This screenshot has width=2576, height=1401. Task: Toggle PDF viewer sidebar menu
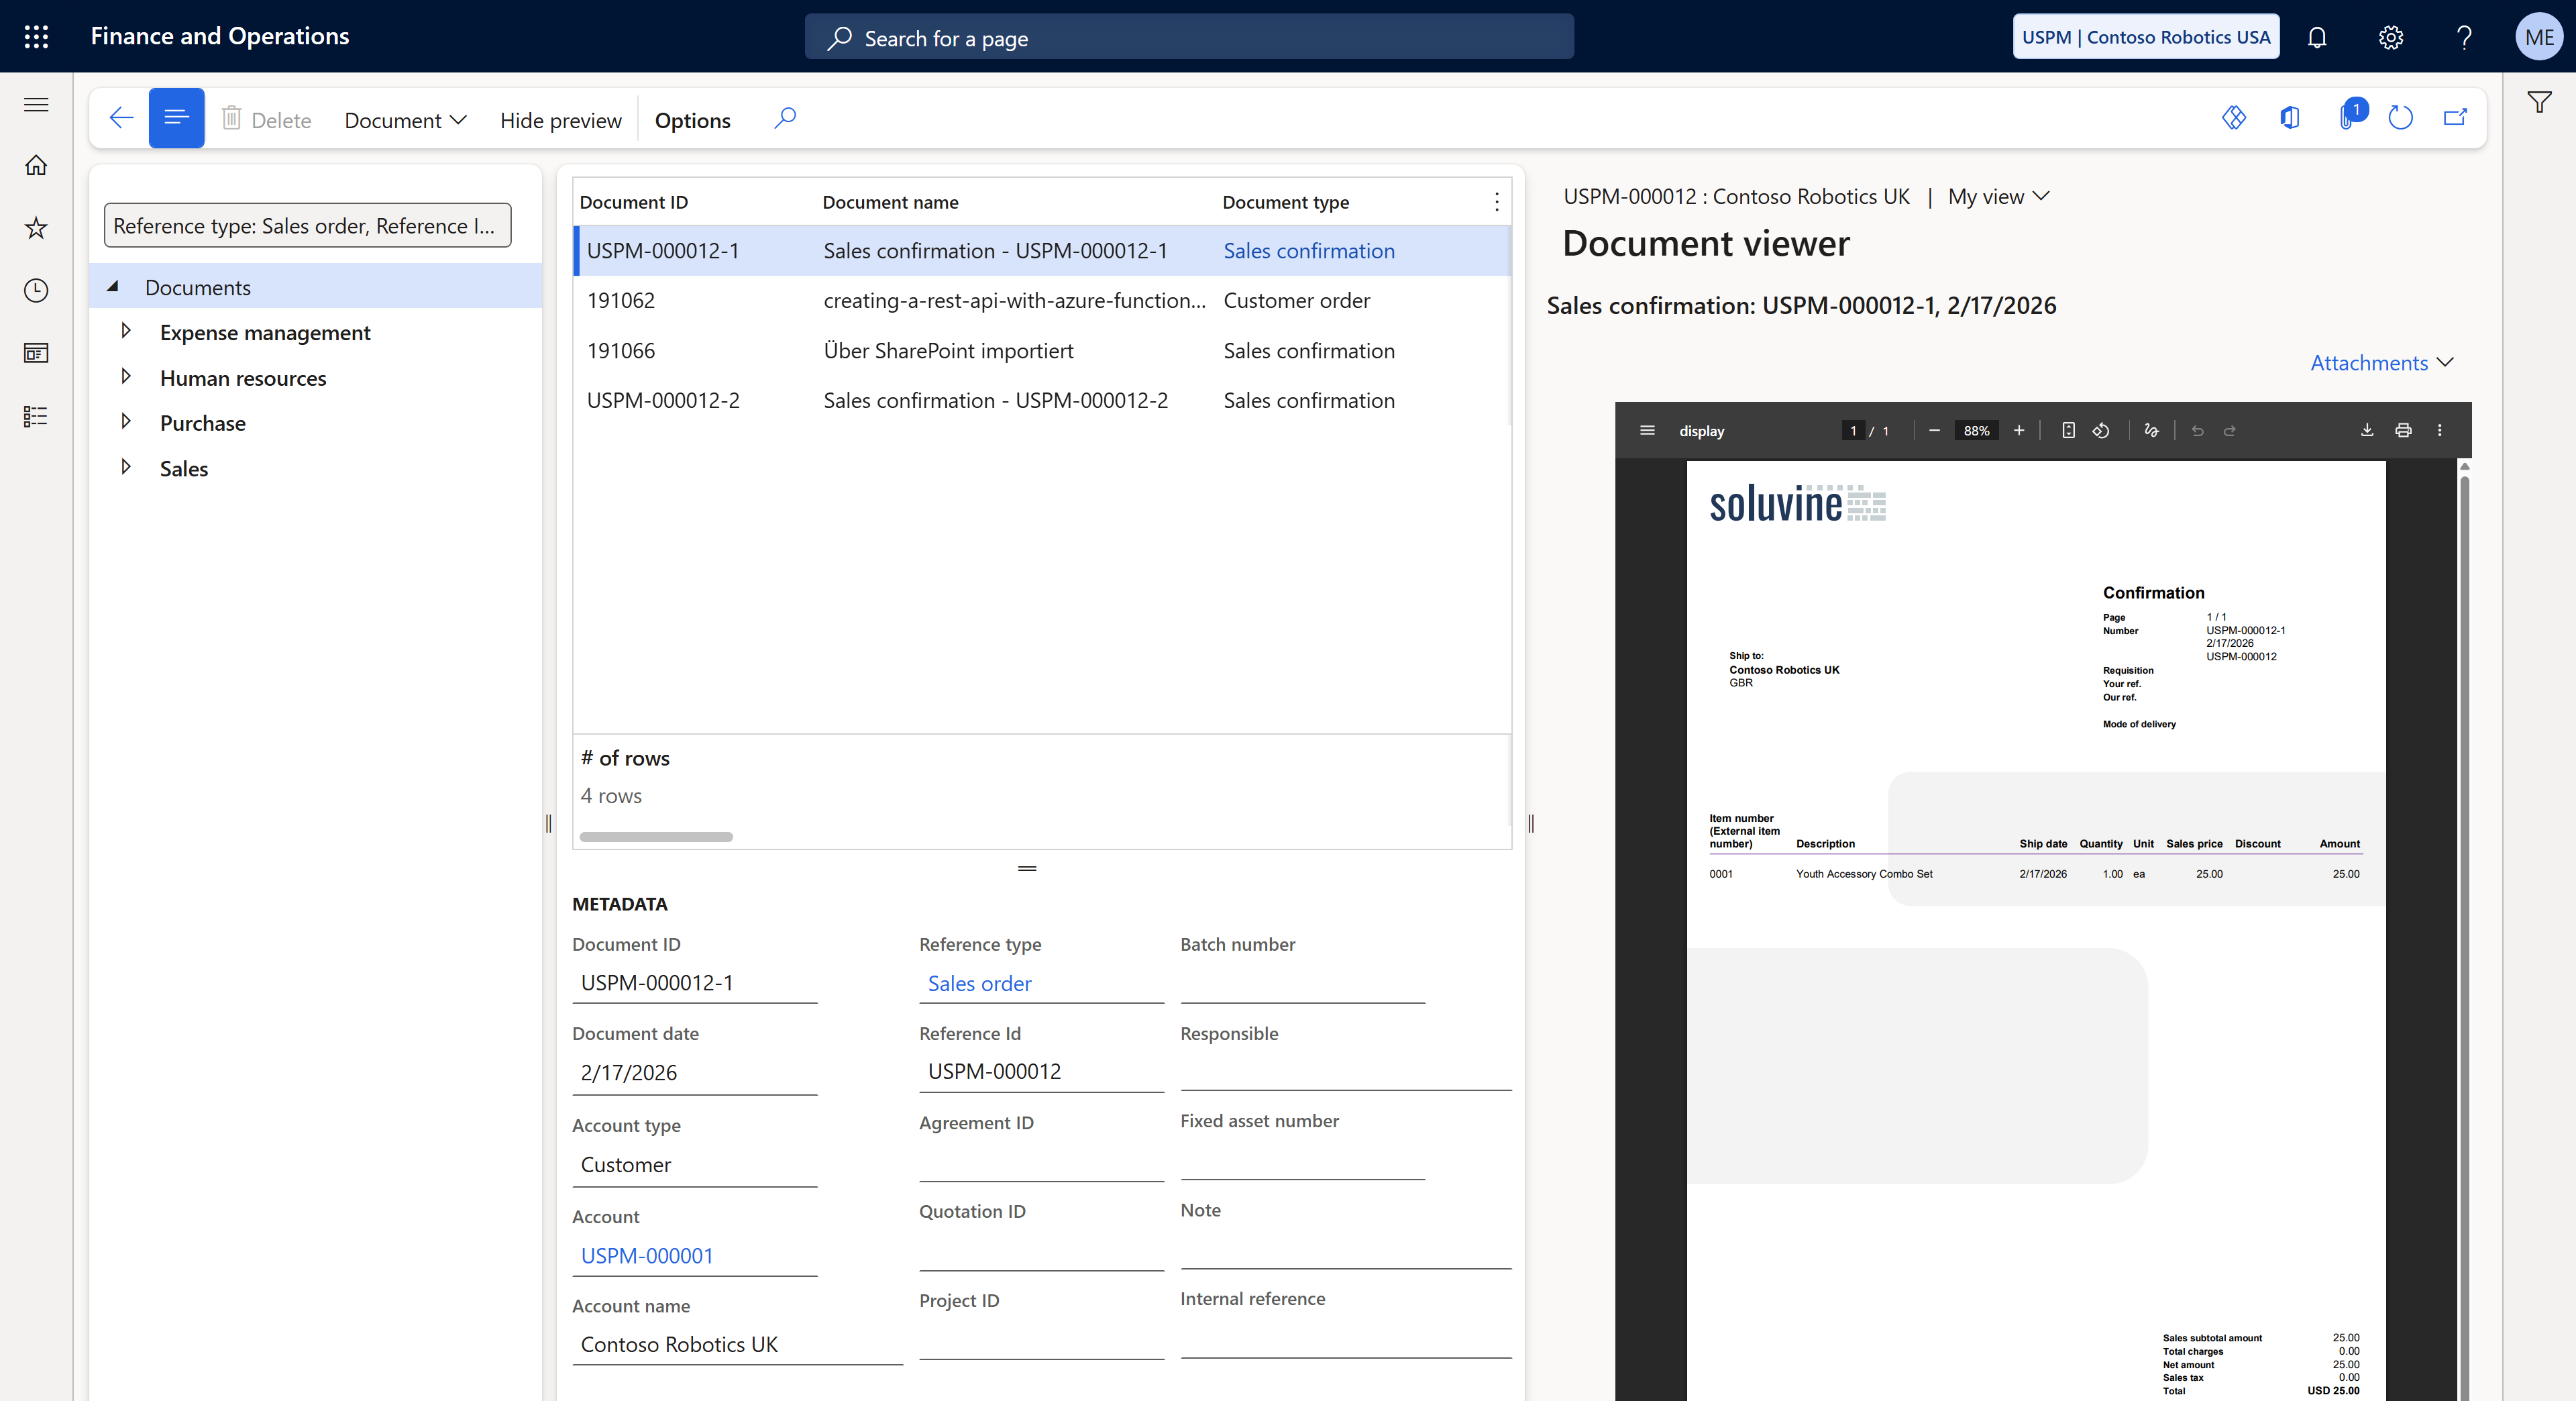pyautogui.click(x=1647, y=430)
